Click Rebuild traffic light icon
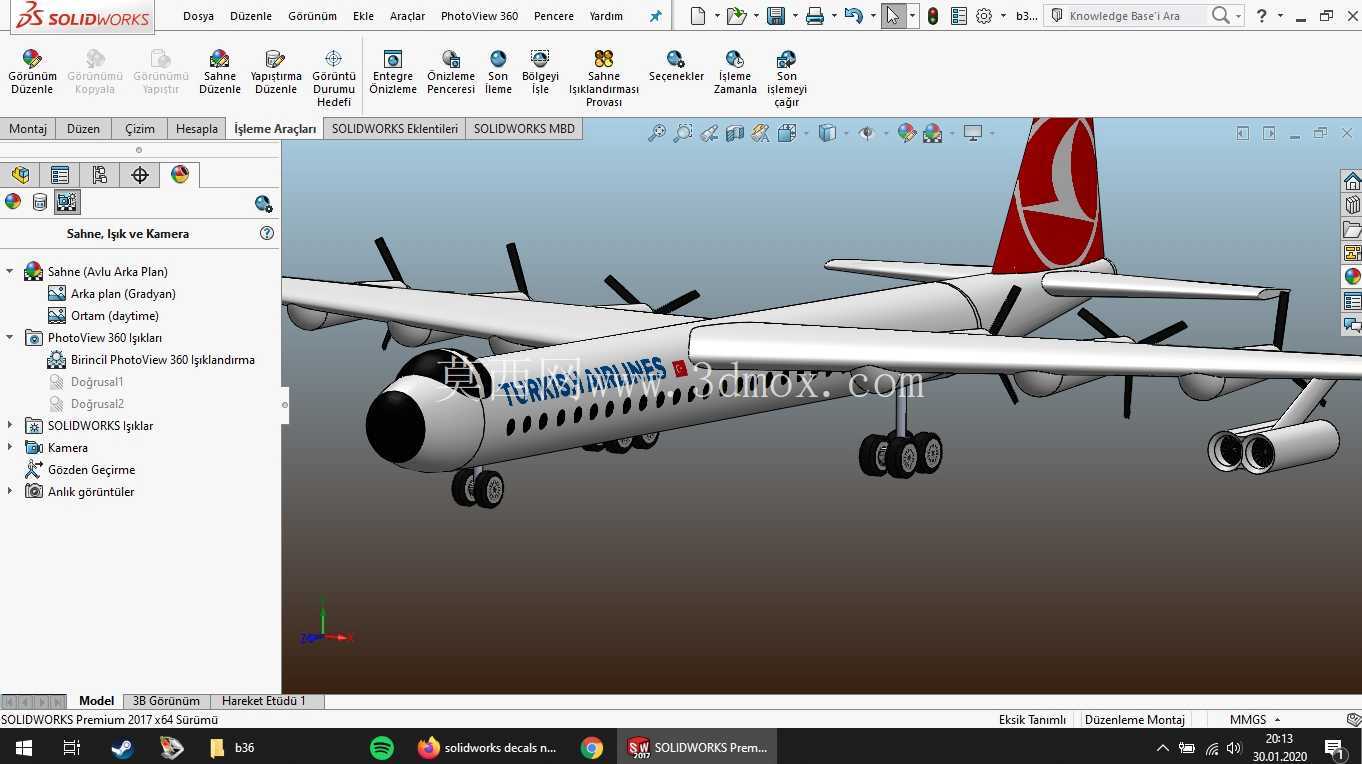 pos(933,16)
